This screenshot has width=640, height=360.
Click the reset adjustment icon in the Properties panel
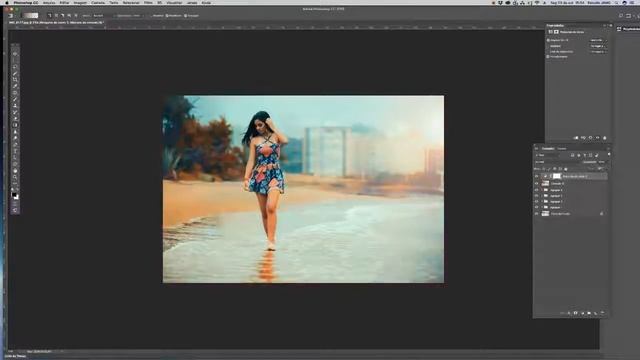tap(590, 138)
